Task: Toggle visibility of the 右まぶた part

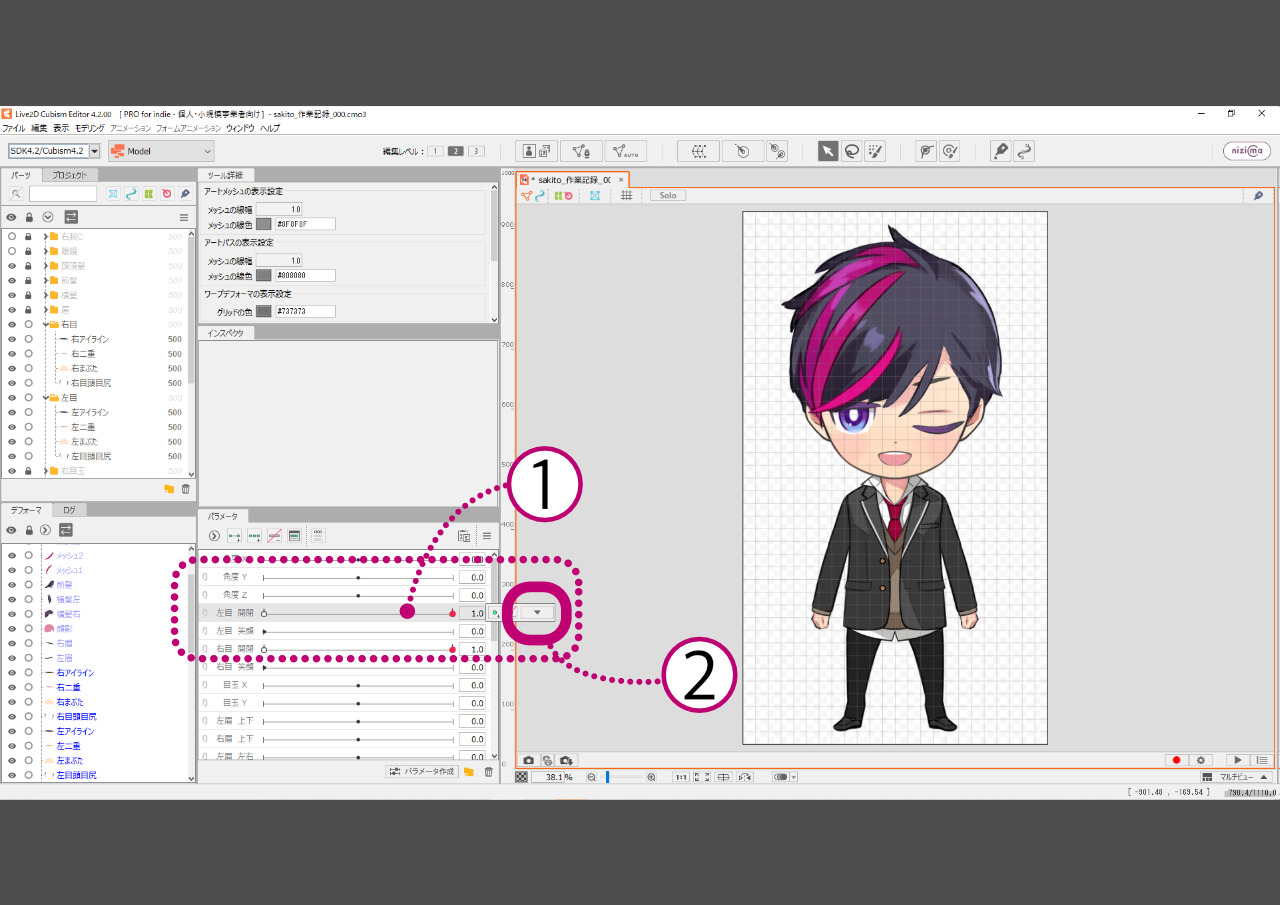Action: pos(12,368)
